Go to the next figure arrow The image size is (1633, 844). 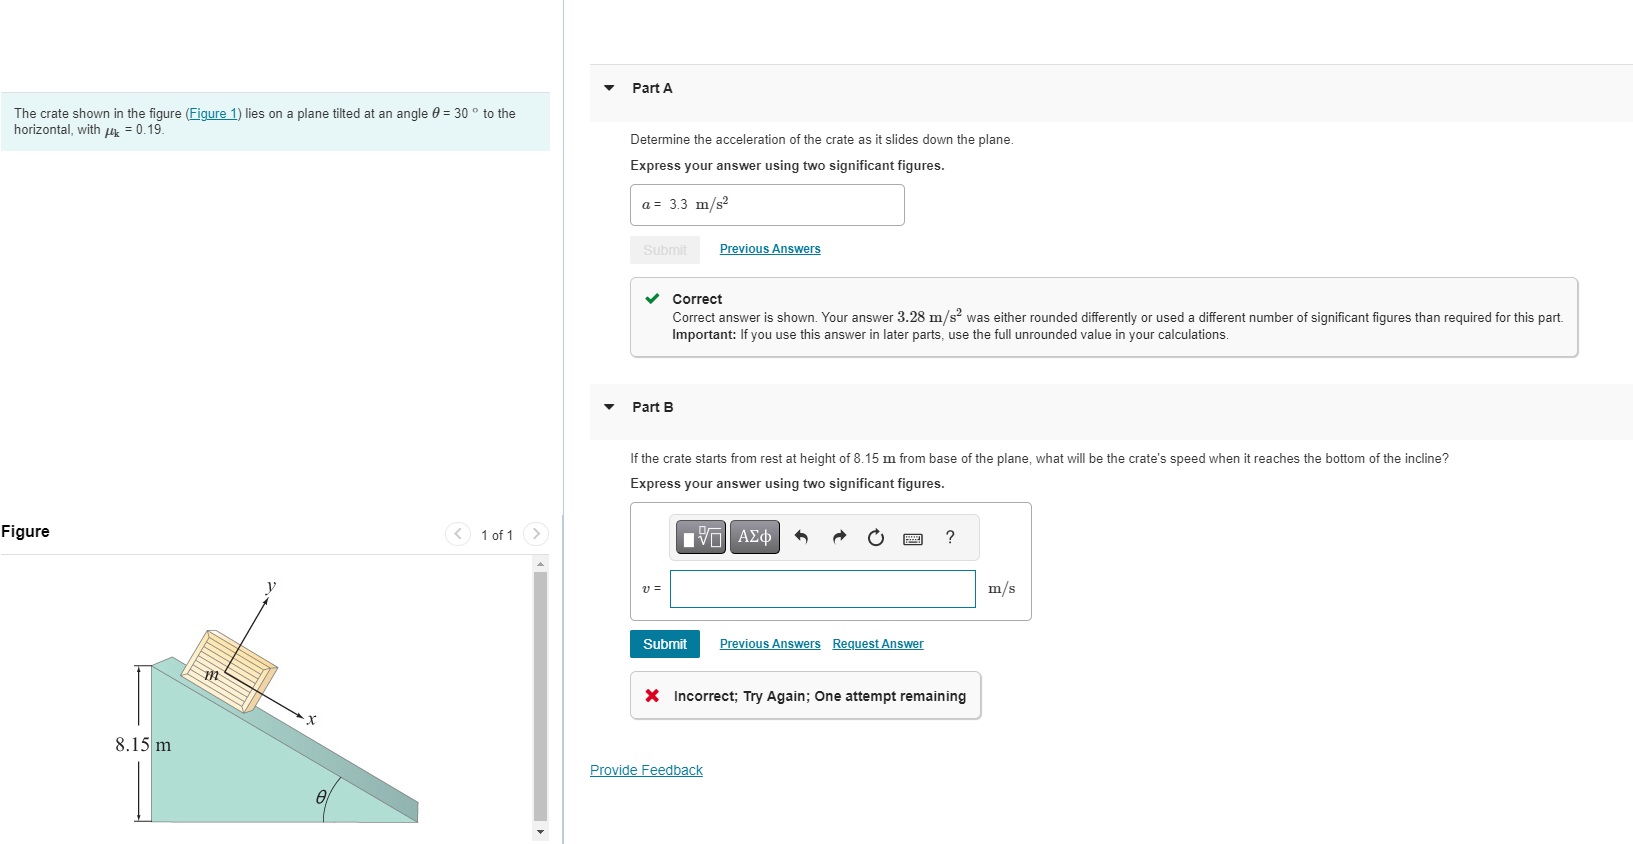(x=536, y=534)
